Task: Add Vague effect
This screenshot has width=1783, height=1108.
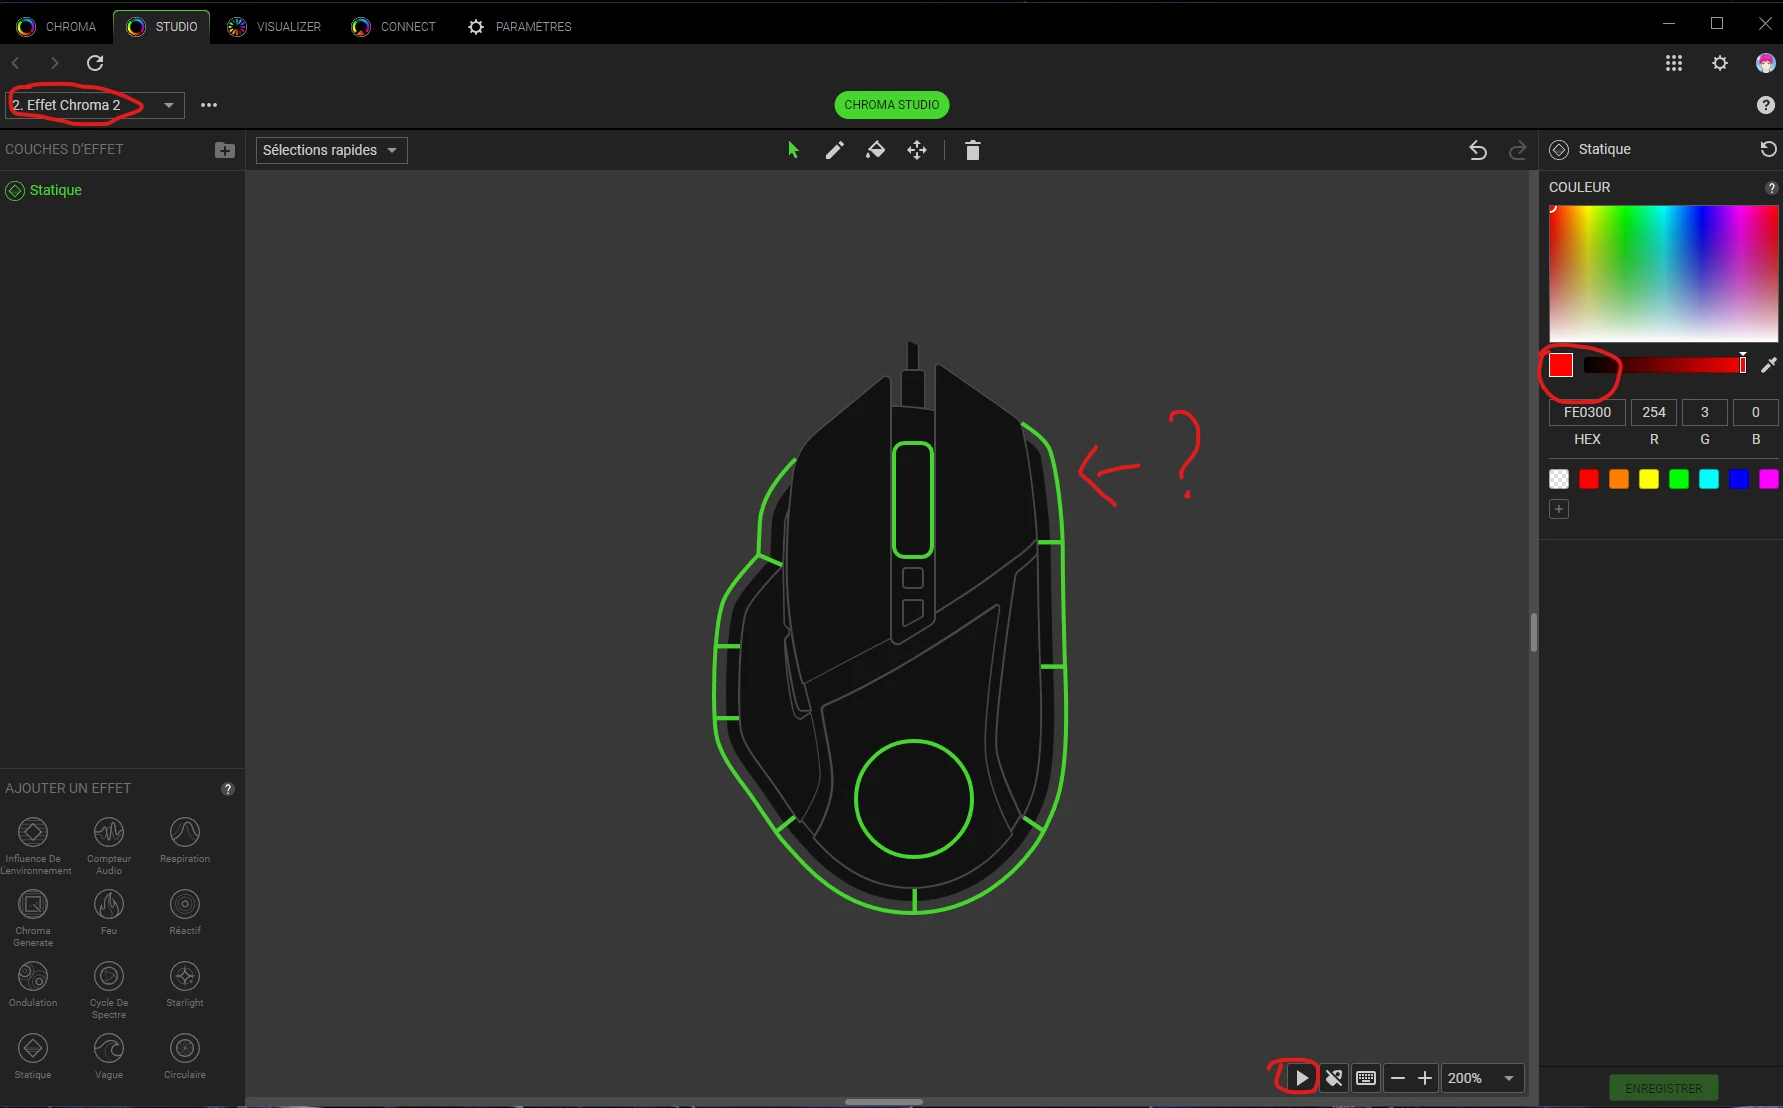Action: point(109,1056)
